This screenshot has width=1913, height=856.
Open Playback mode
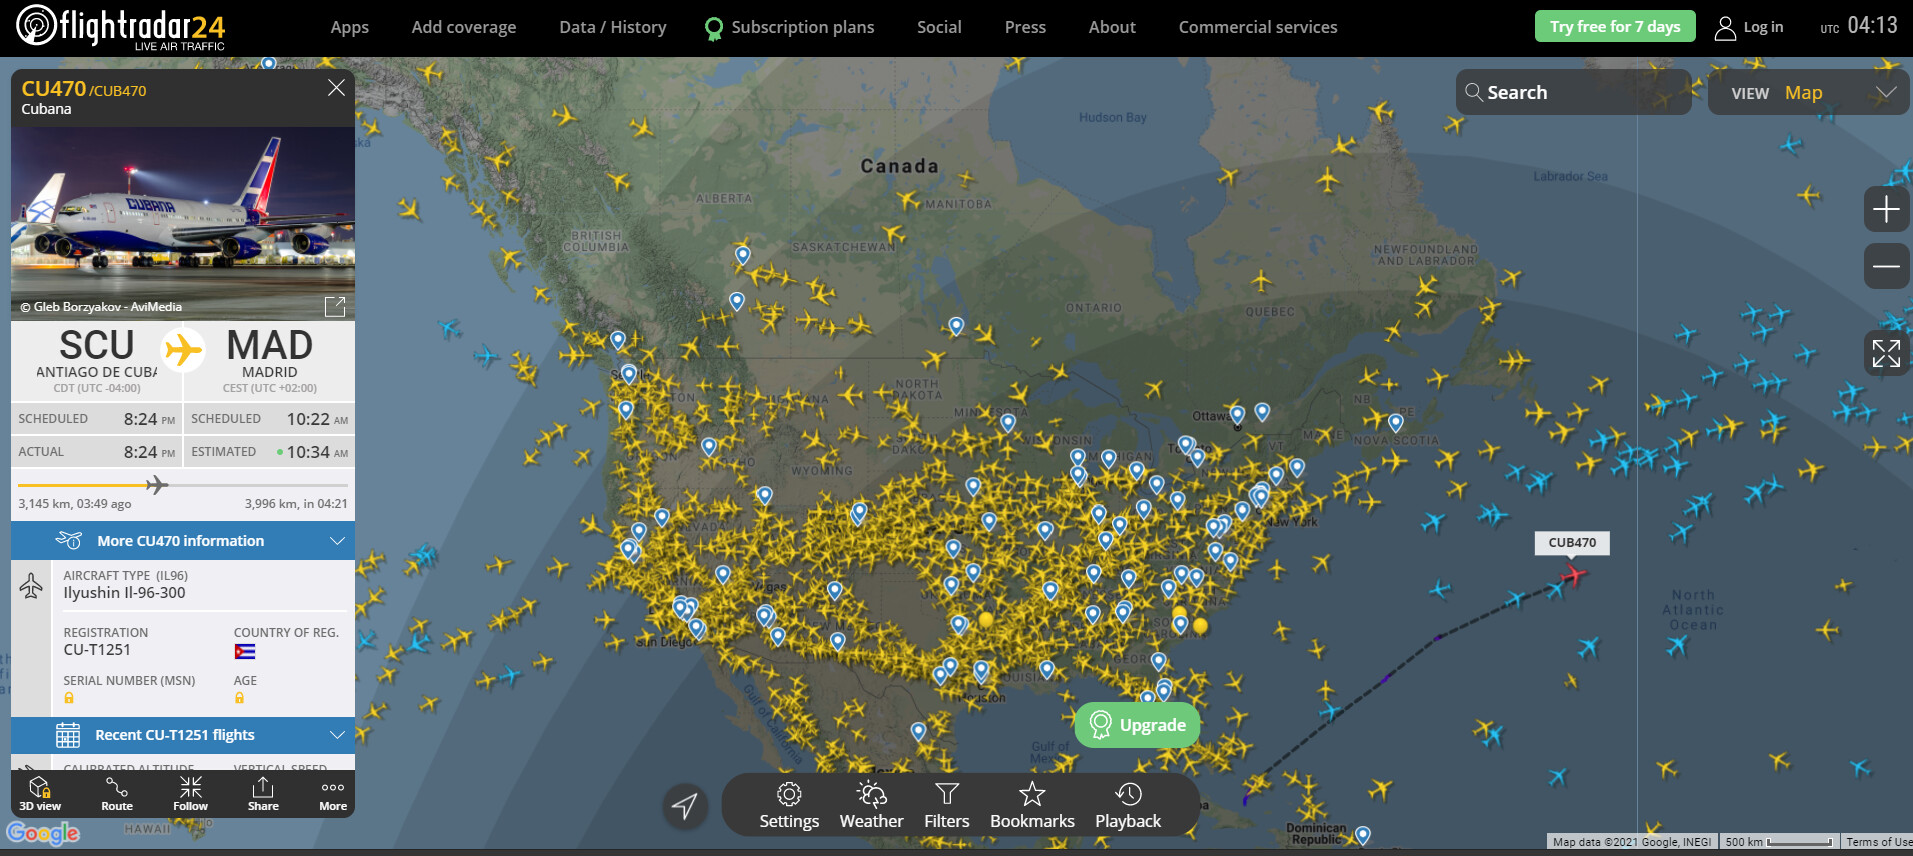click(x=1128, y=806)
